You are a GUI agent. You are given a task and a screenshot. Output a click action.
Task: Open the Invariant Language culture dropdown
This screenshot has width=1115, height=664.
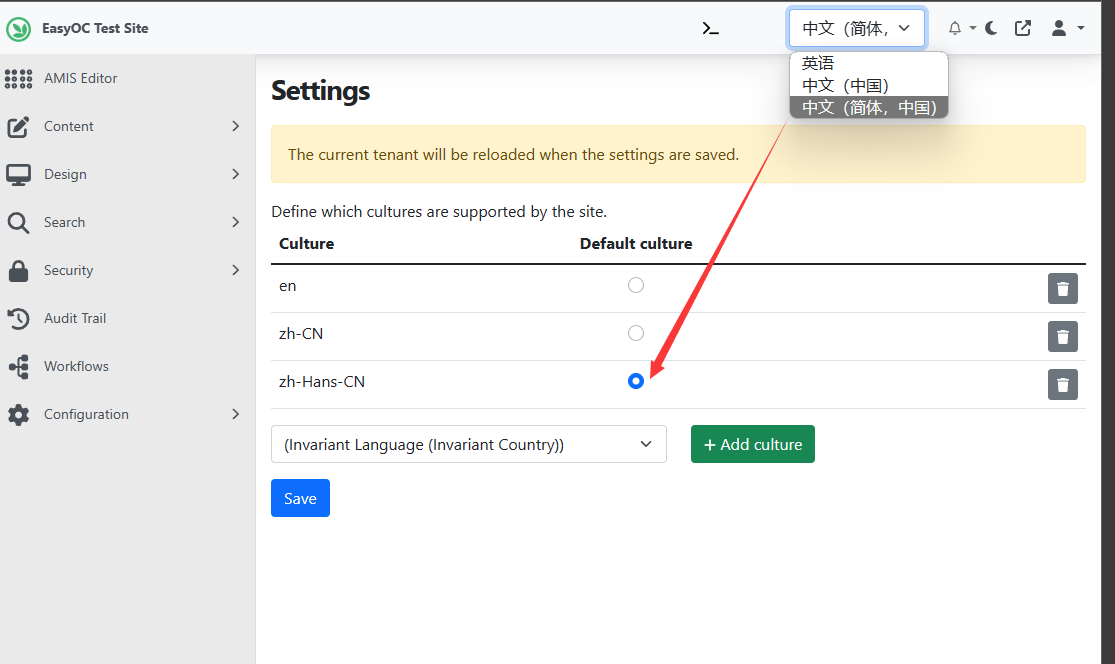468,444
